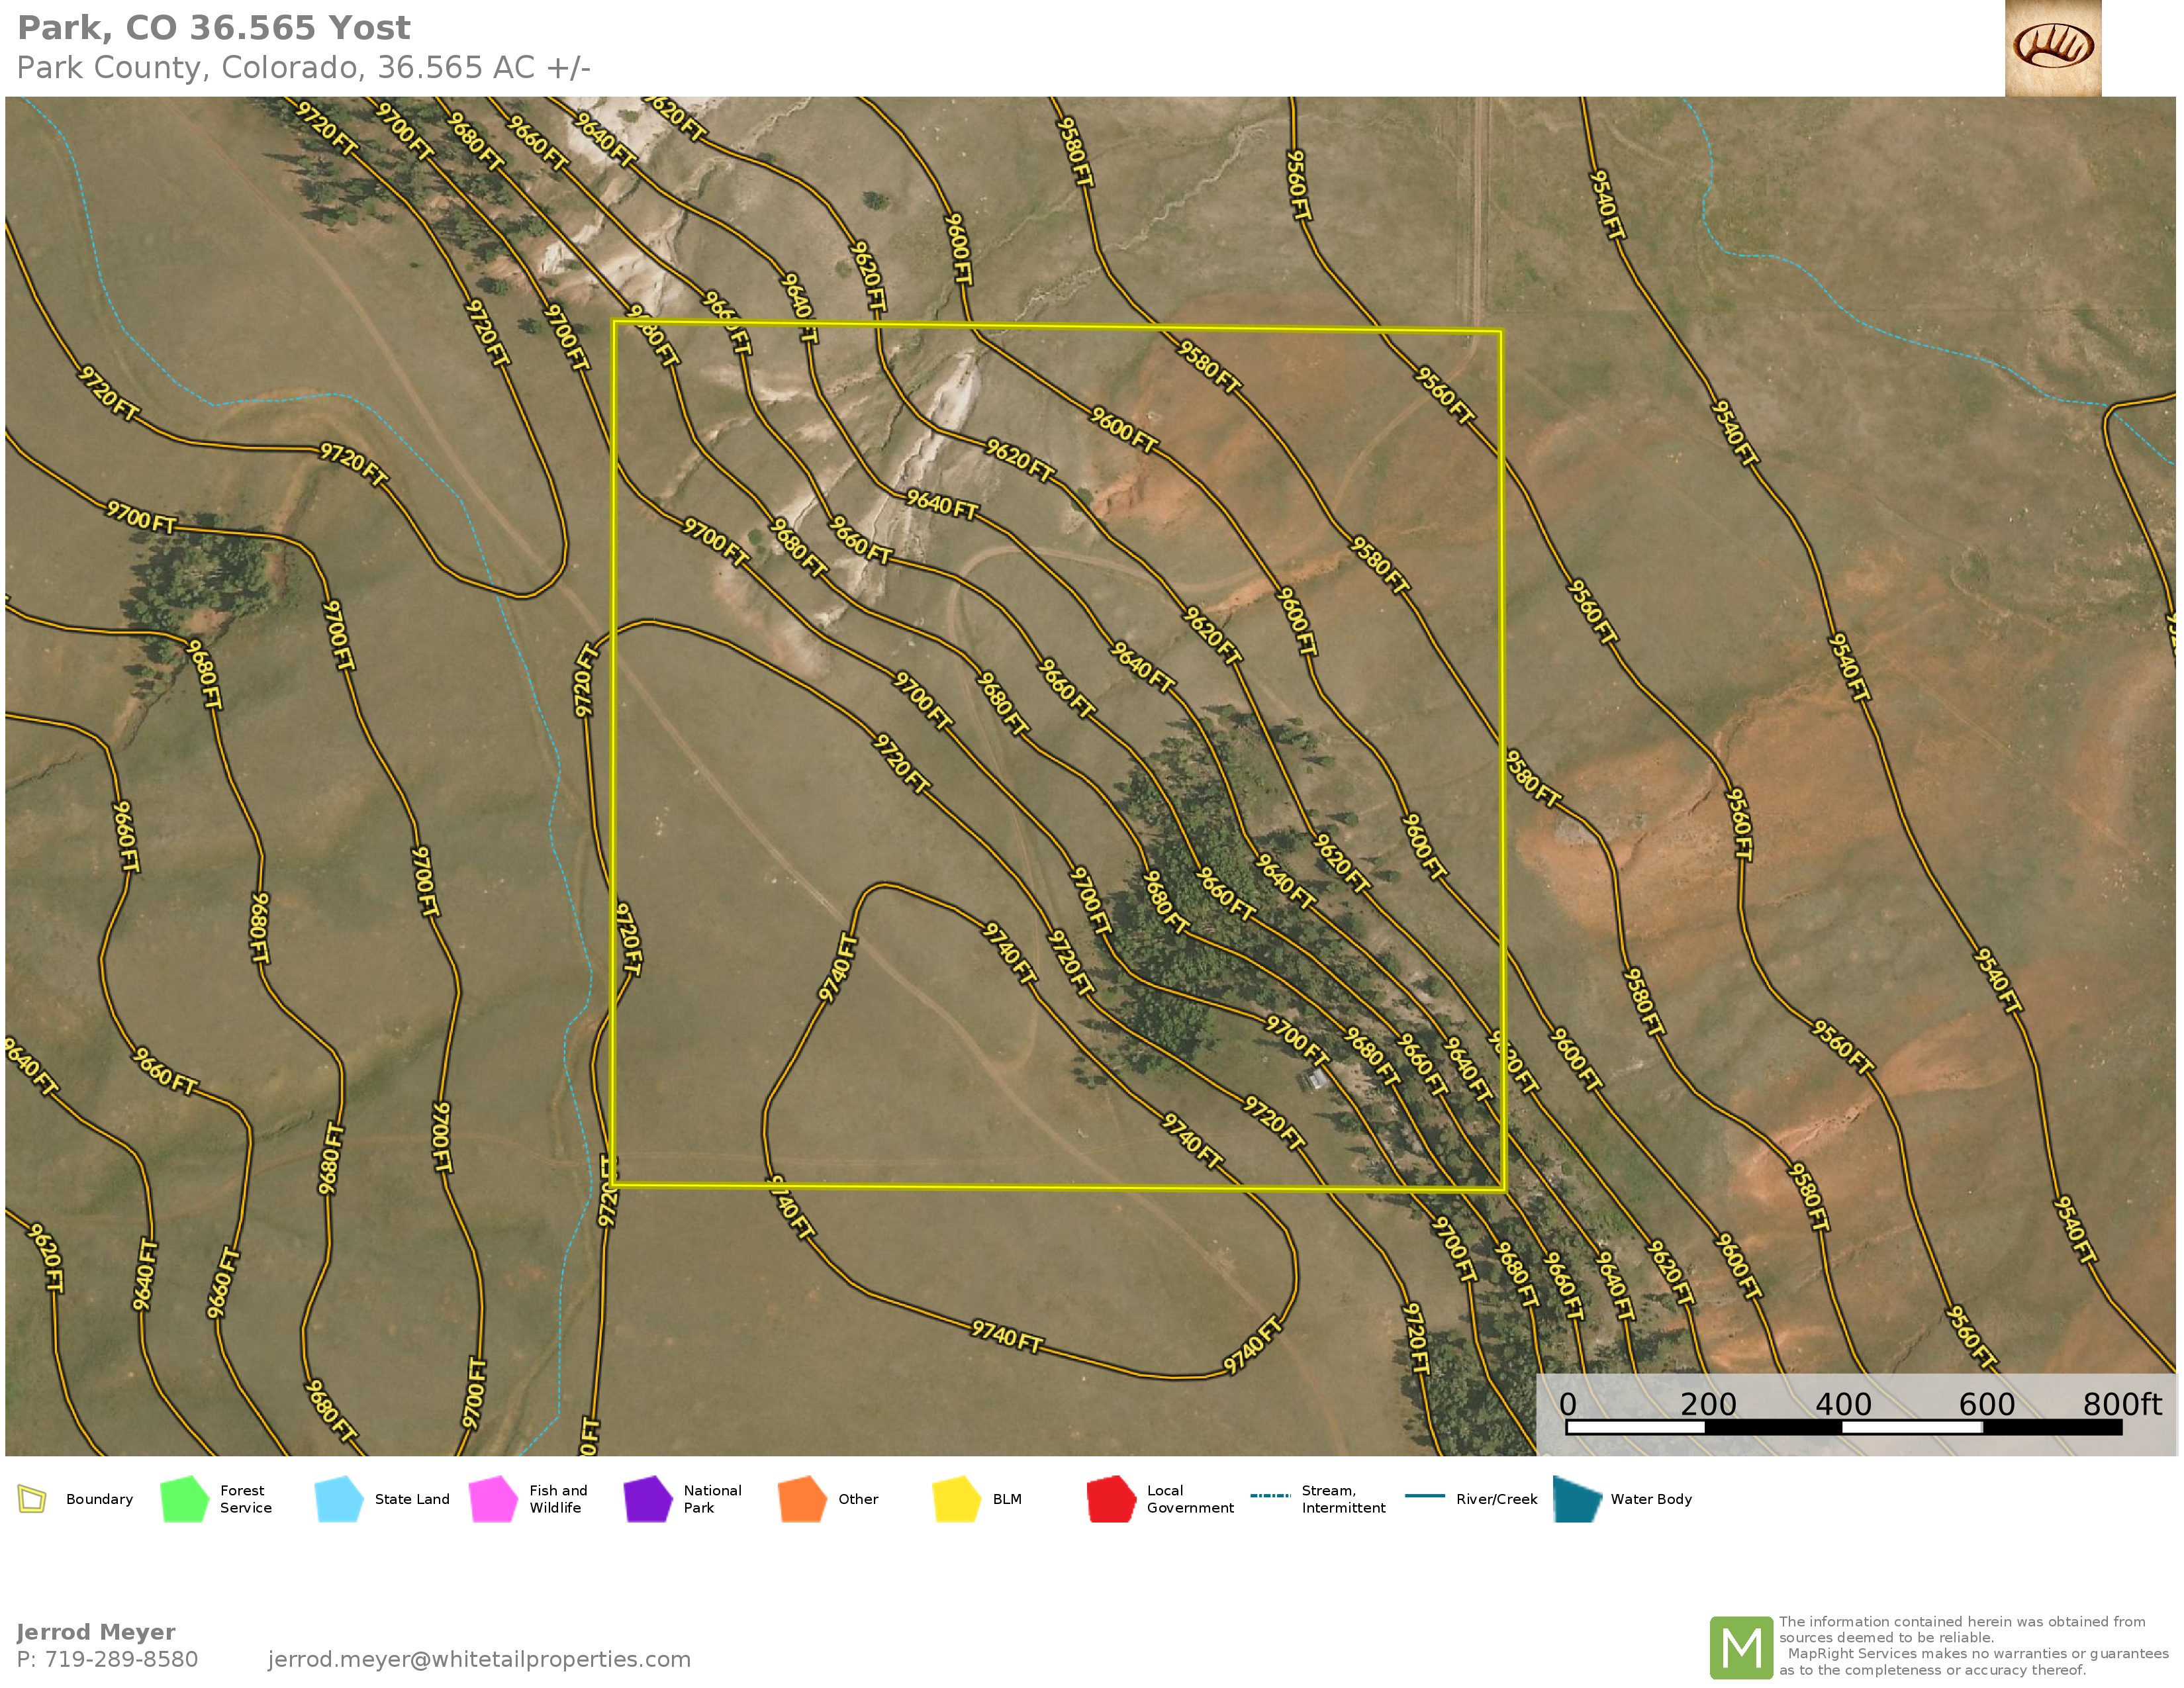Click the pink Fish and Wildlife swatch
The image size is (2184, 1688).
493,1499
